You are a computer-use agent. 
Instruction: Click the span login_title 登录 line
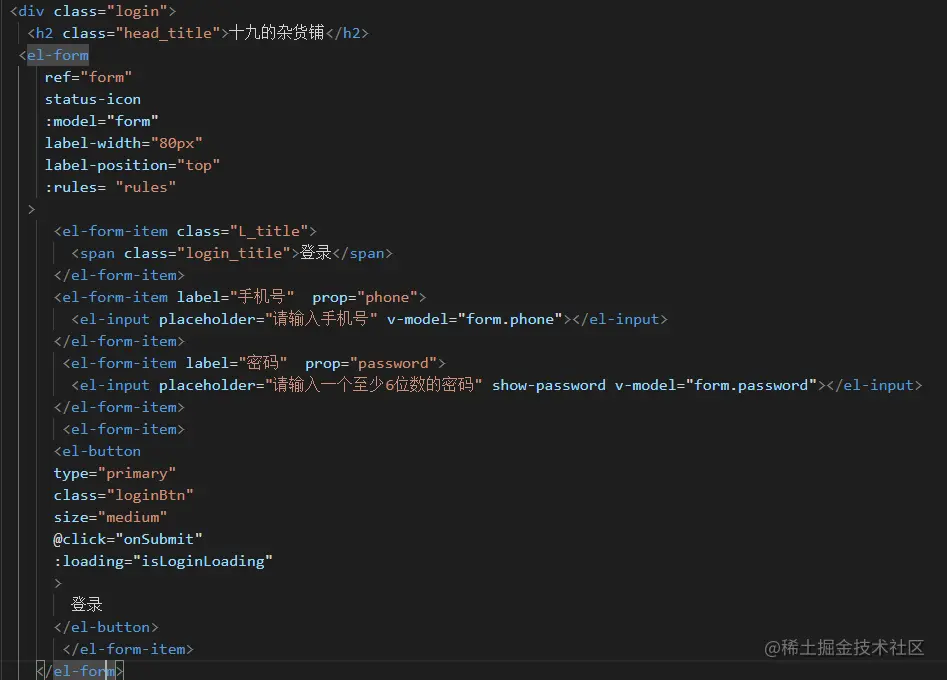(x=232, y=253)
